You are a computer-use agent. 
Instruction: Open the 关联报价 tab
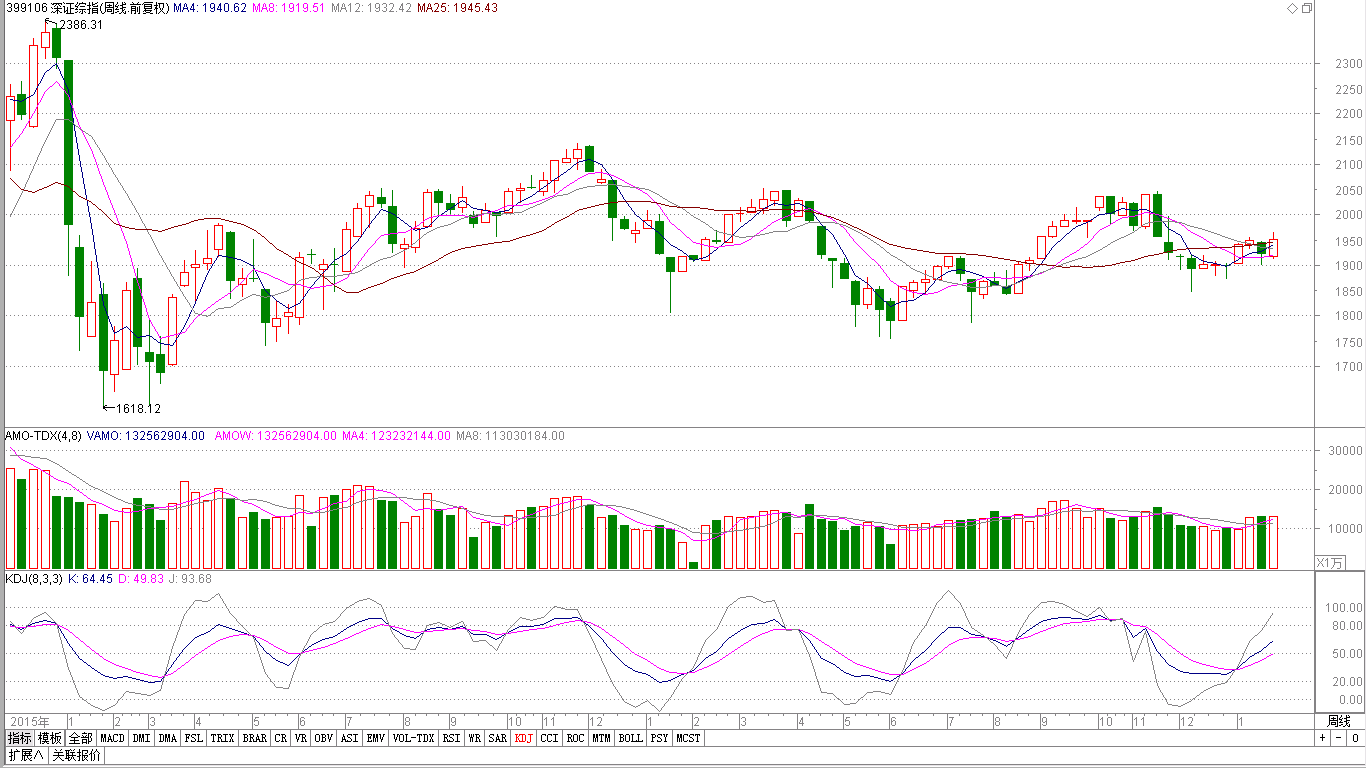point(76,755)
